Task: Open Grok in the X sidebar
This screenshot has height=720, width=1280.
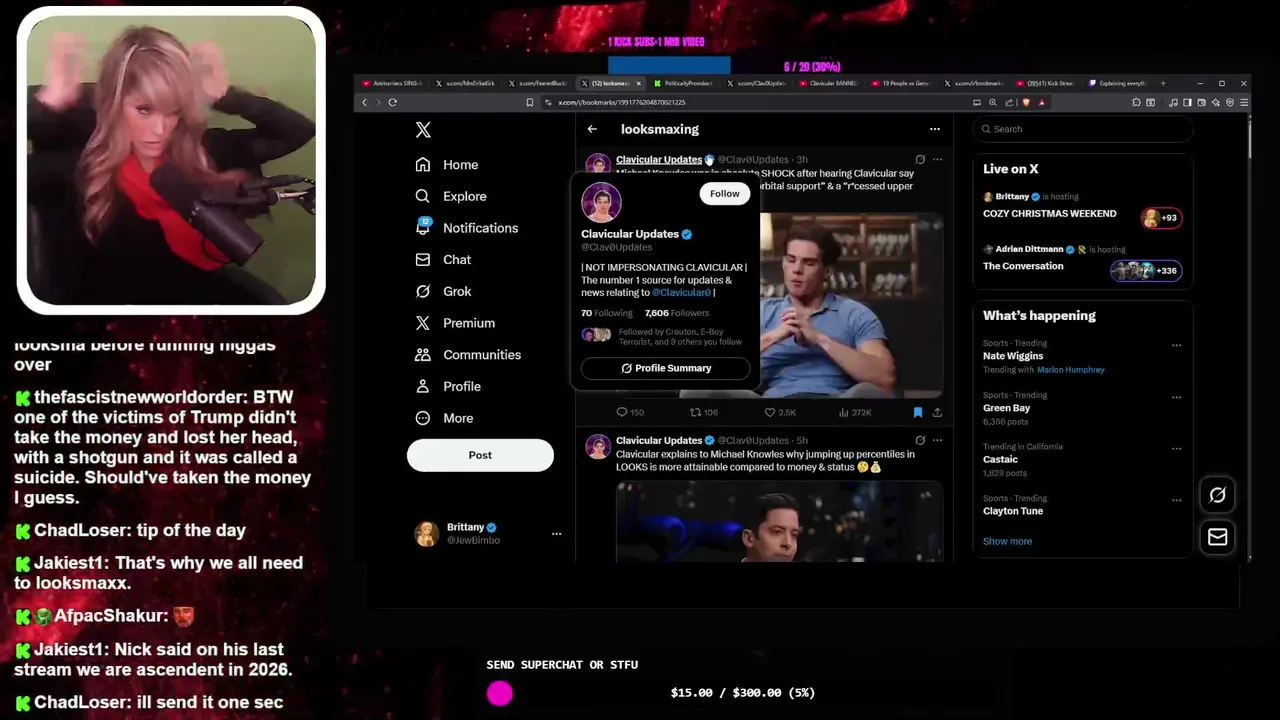Action: pyautogui.click(x=443, y=291)
